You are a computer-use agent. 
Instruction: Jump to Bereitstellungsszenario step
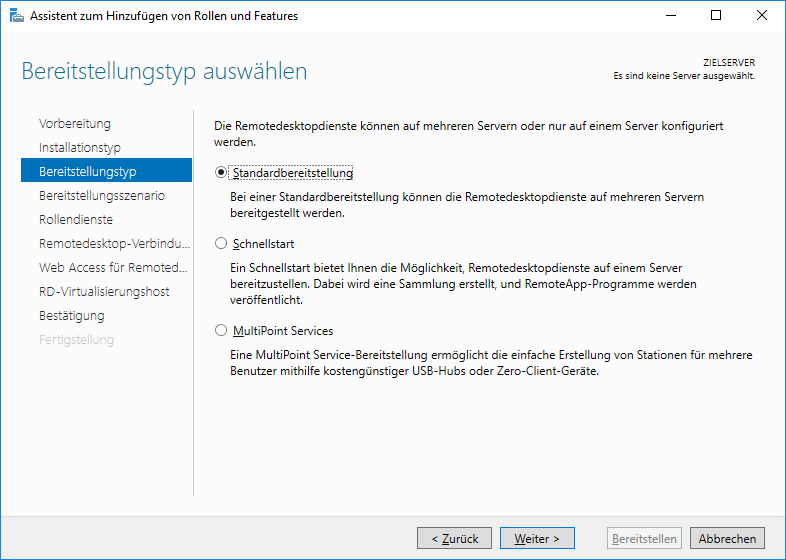[102, 196]
